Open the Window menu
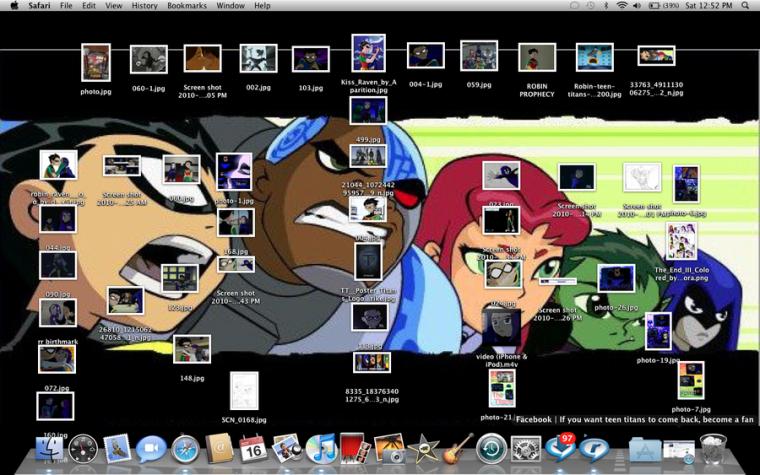This screenshot has width=760, height=475. [x=230, y=5]
